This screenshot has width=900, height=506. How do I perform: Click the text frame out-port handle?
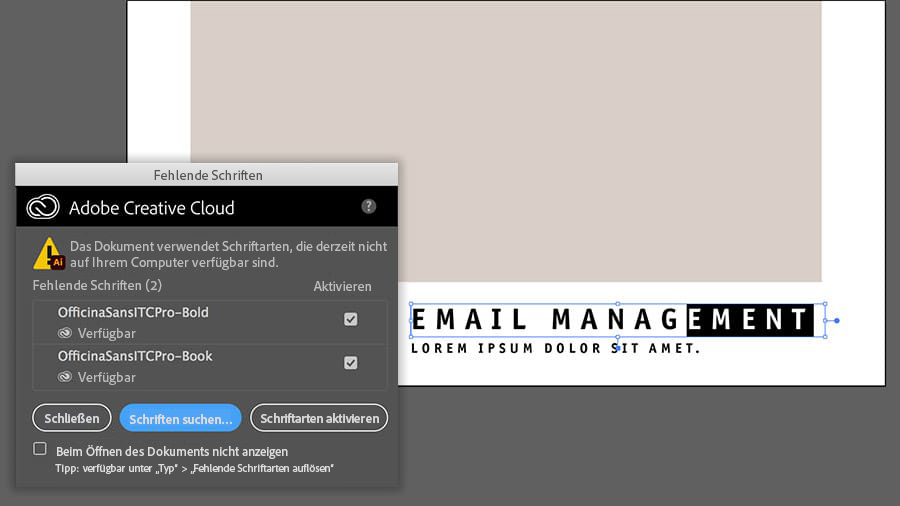coord(836,321)
